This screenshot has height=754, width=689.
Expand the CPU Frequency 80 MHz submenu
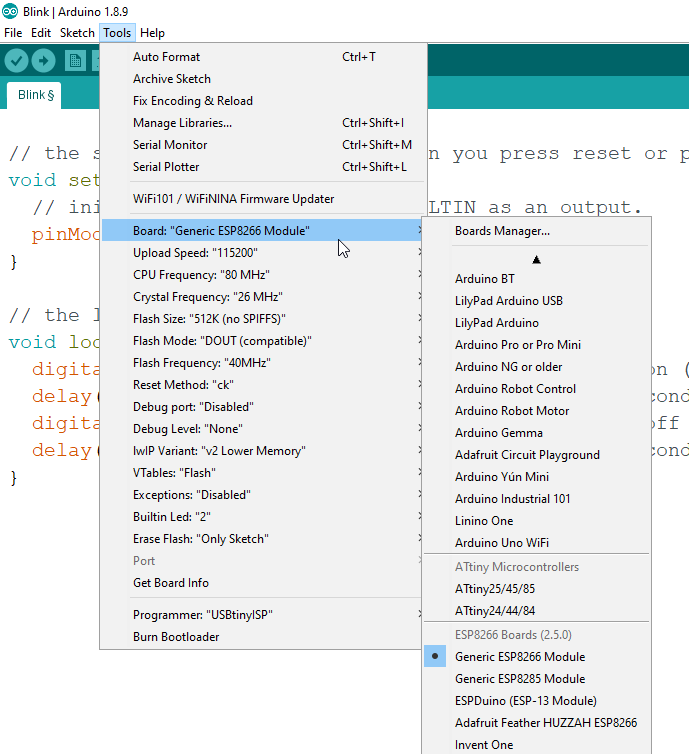263,275
